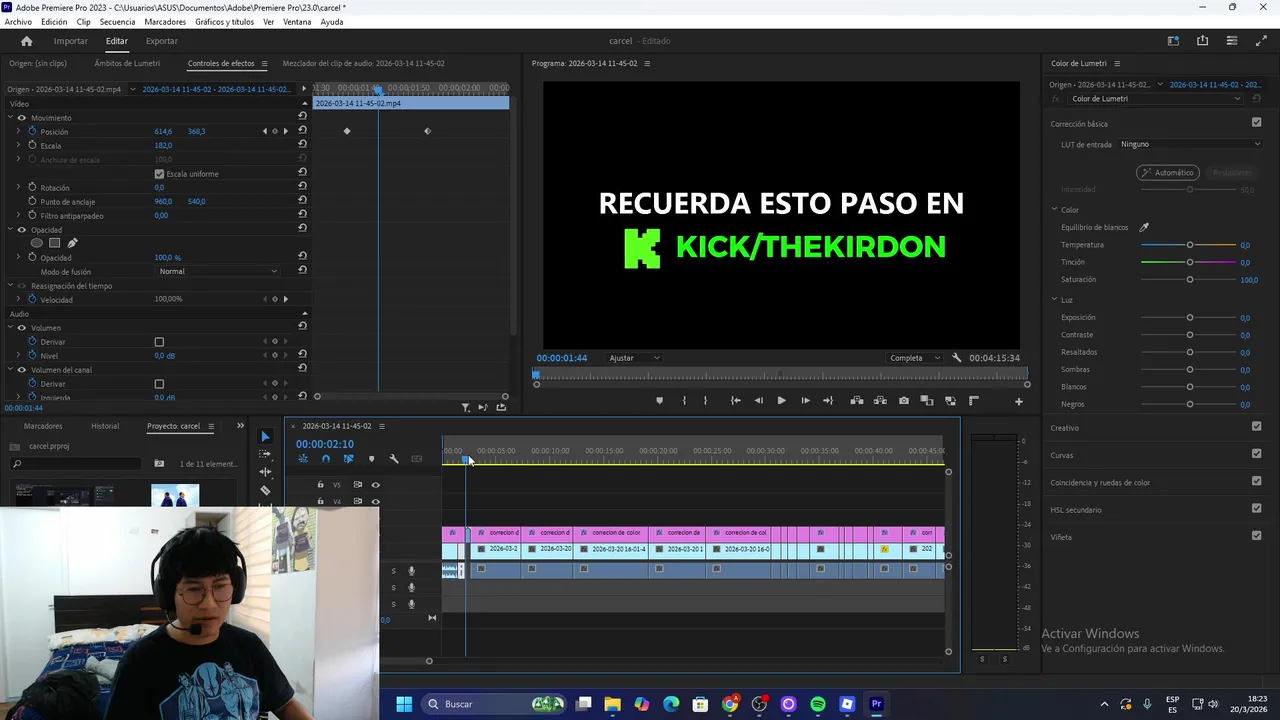Expand the Rotación property
1280x720 pixels.
[18, 187]
